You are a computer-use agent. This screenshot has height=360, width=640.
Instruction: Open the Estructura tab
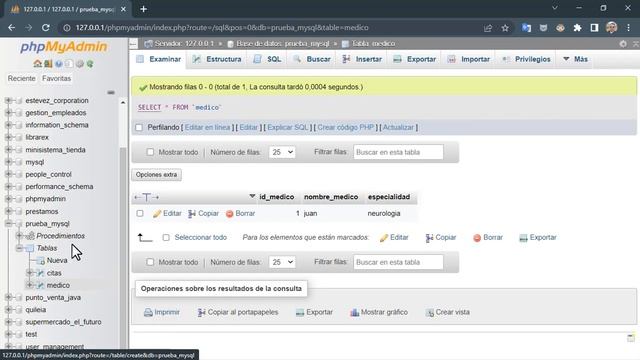click(217, 59)
